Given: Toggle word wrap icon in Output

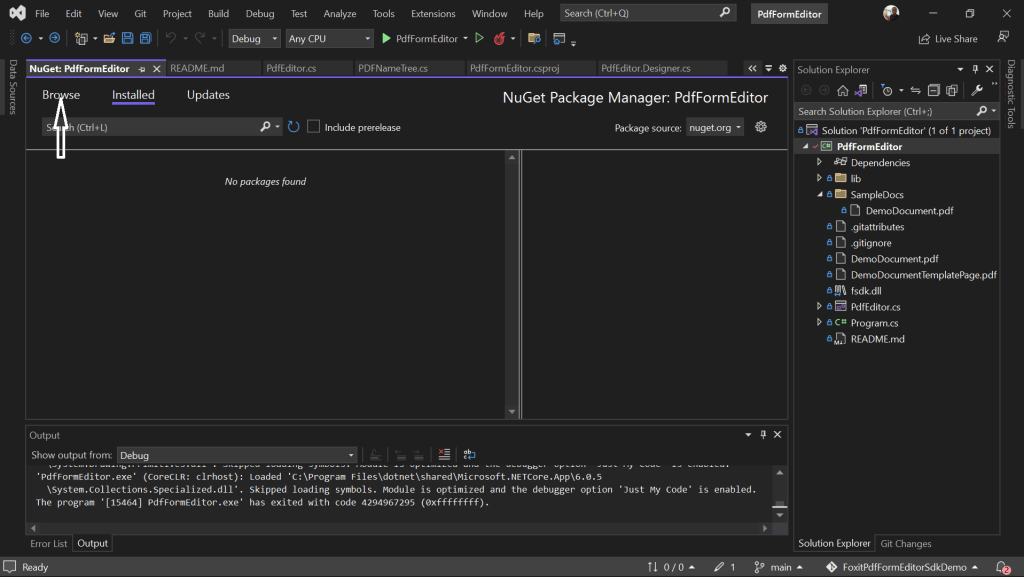Looking at the screenshot, I should coord(469,454).
